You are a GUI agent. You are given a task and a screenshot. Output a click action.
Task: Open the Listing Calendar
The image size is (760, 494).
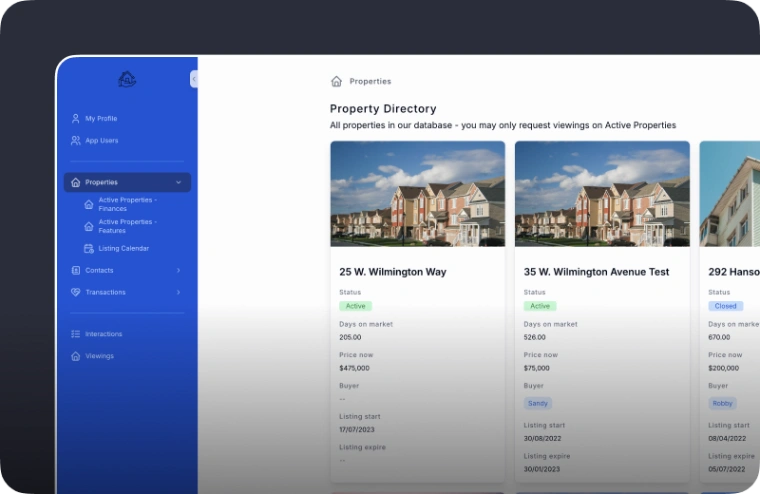124,248
